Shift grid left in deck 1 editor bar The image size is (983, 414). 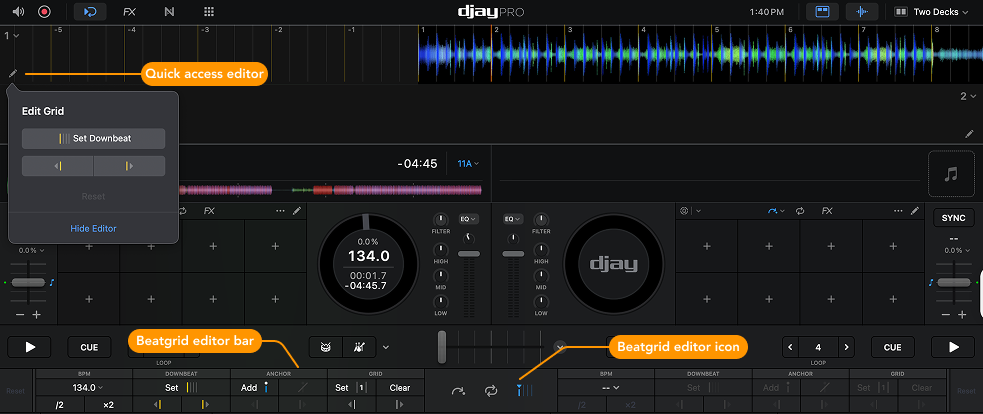pos(352,405)
